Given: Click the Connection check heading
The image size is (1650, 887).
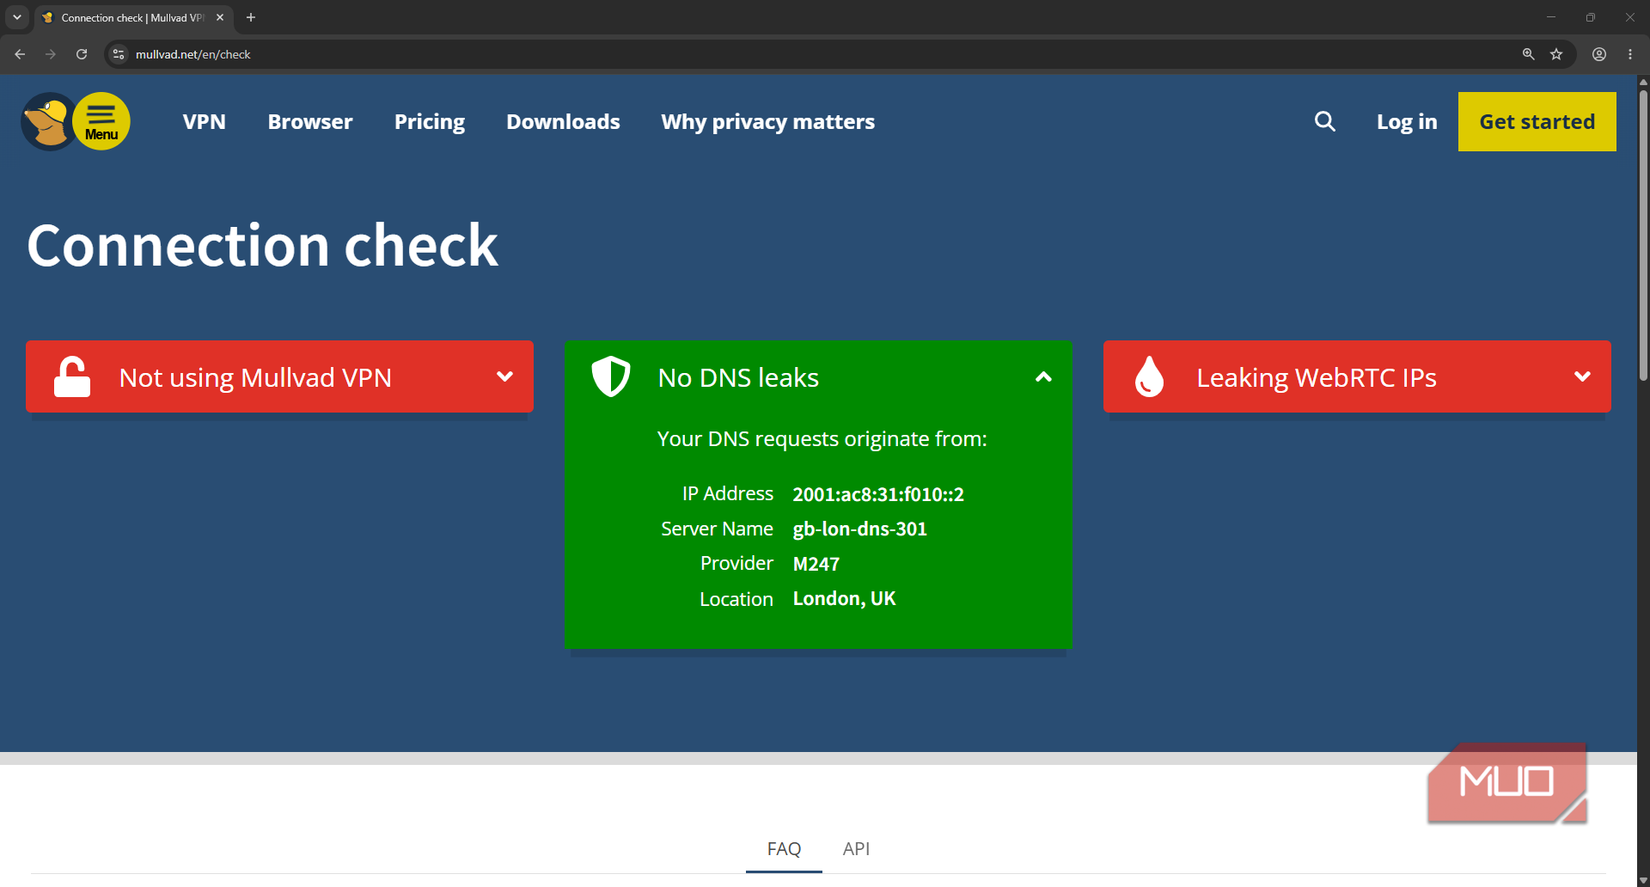Looking at the screenshot, I should pos(262,245).
